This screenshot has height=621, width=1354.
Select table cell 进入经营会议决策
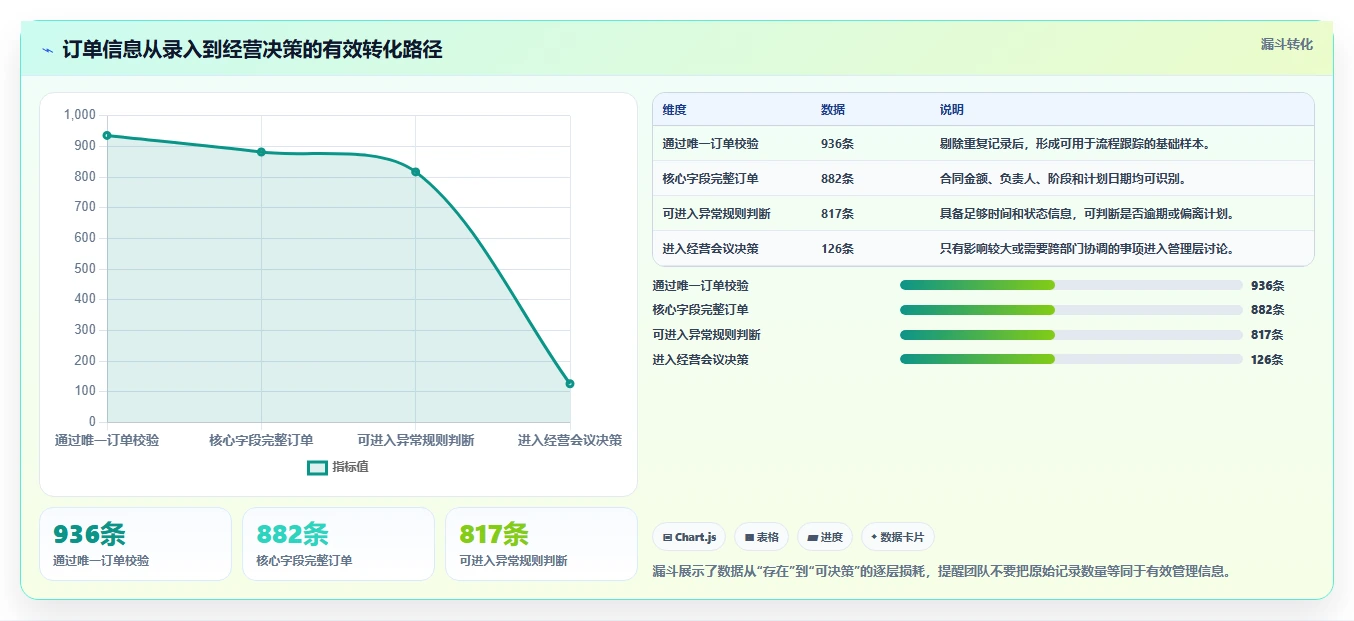710,249
